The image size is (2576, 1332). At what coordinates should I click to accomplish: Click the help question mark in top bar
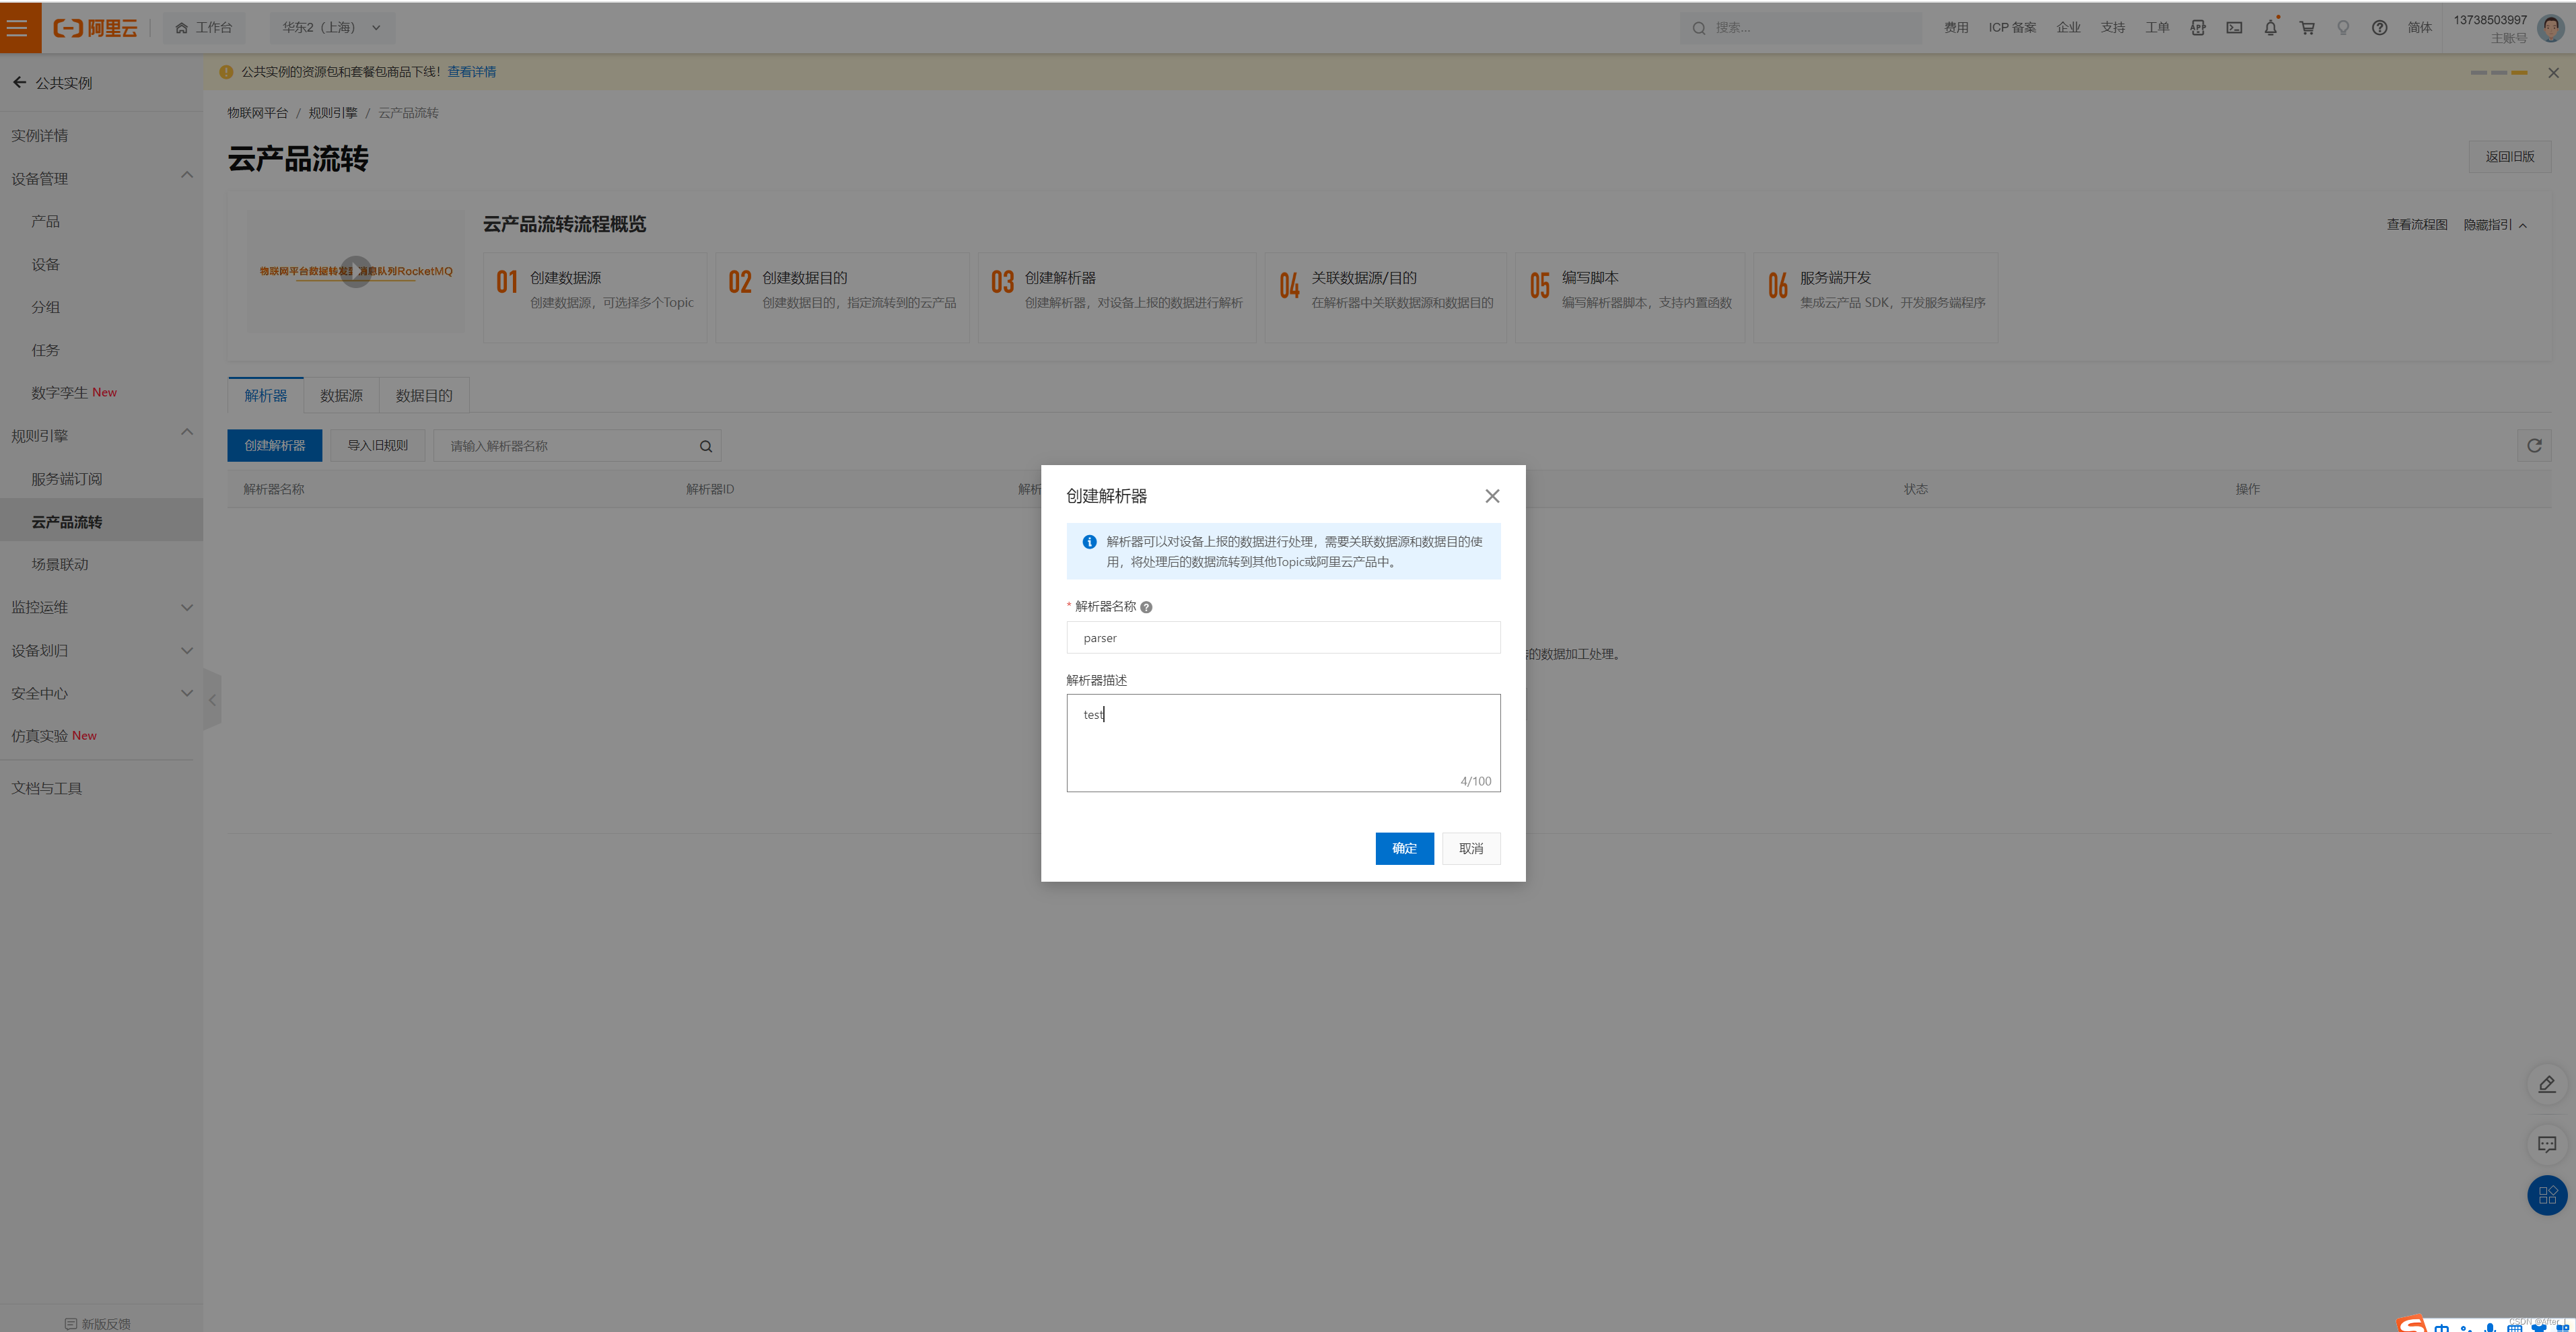[x=2379, y=28]
